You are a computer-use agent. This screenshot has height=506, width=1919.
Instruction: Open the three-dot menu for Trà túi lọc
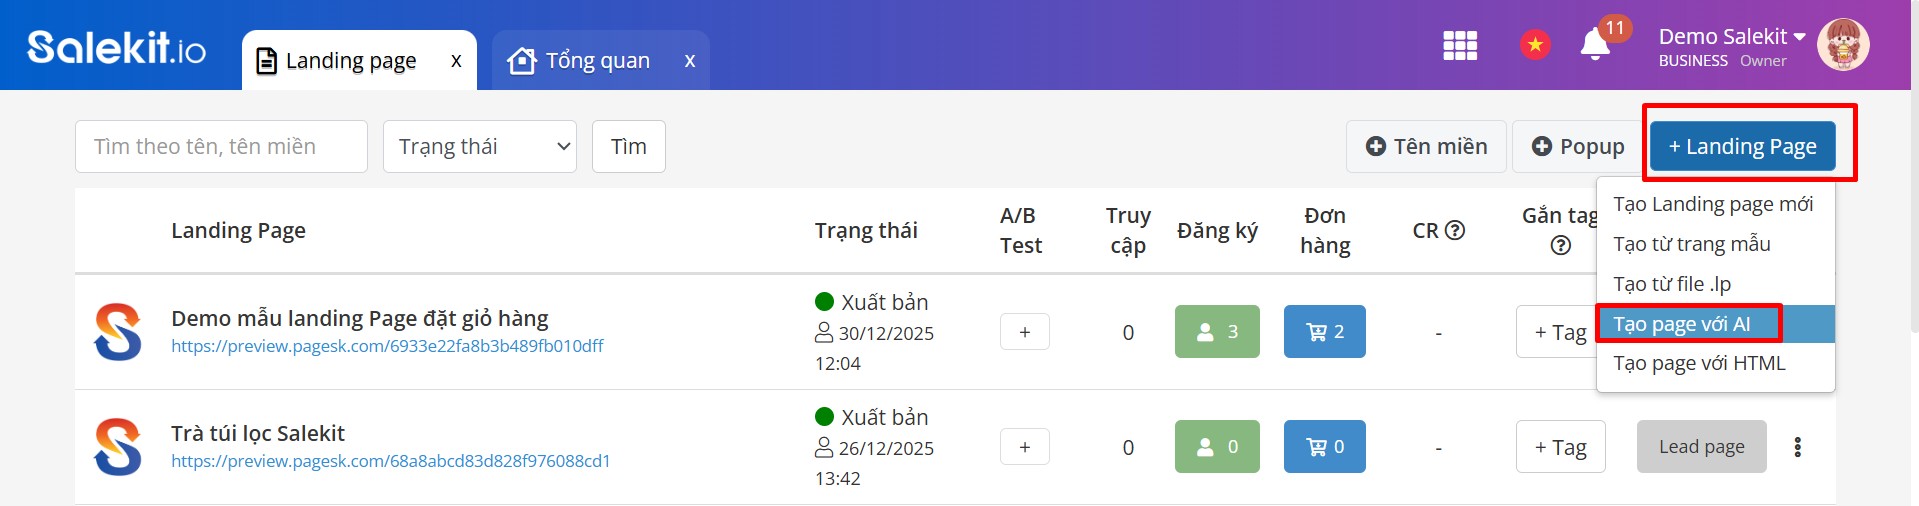[x=1797, y=447]
